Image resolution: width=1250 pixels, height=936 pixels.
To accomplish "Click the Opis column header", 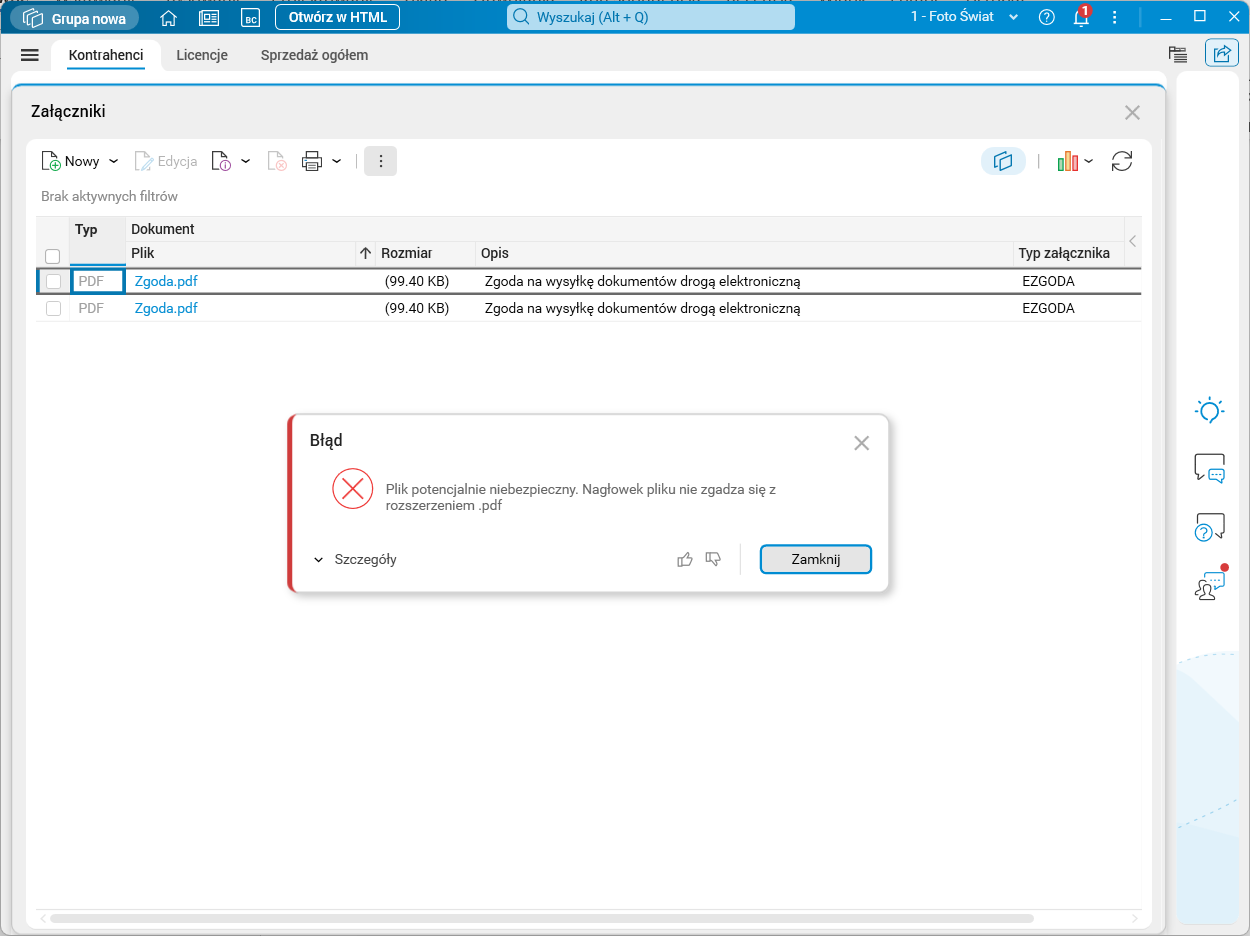I will click(x=744, y=254).
